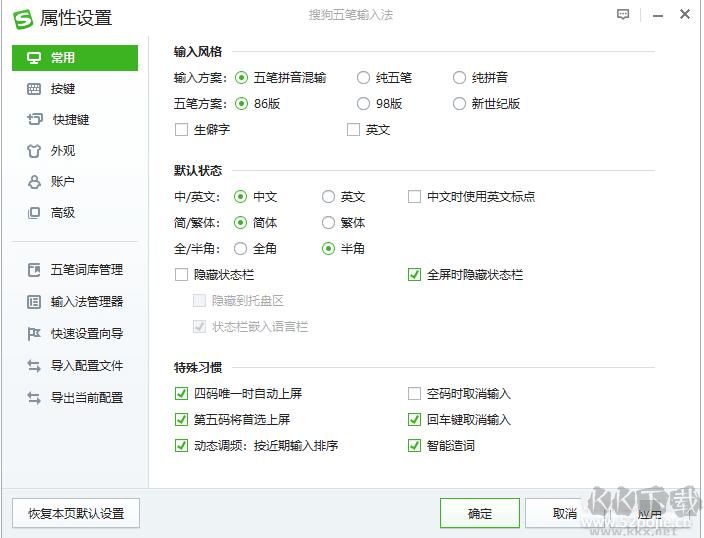Open the feedback chat bubble icon
Screen dimensions: 704x538
623,15
